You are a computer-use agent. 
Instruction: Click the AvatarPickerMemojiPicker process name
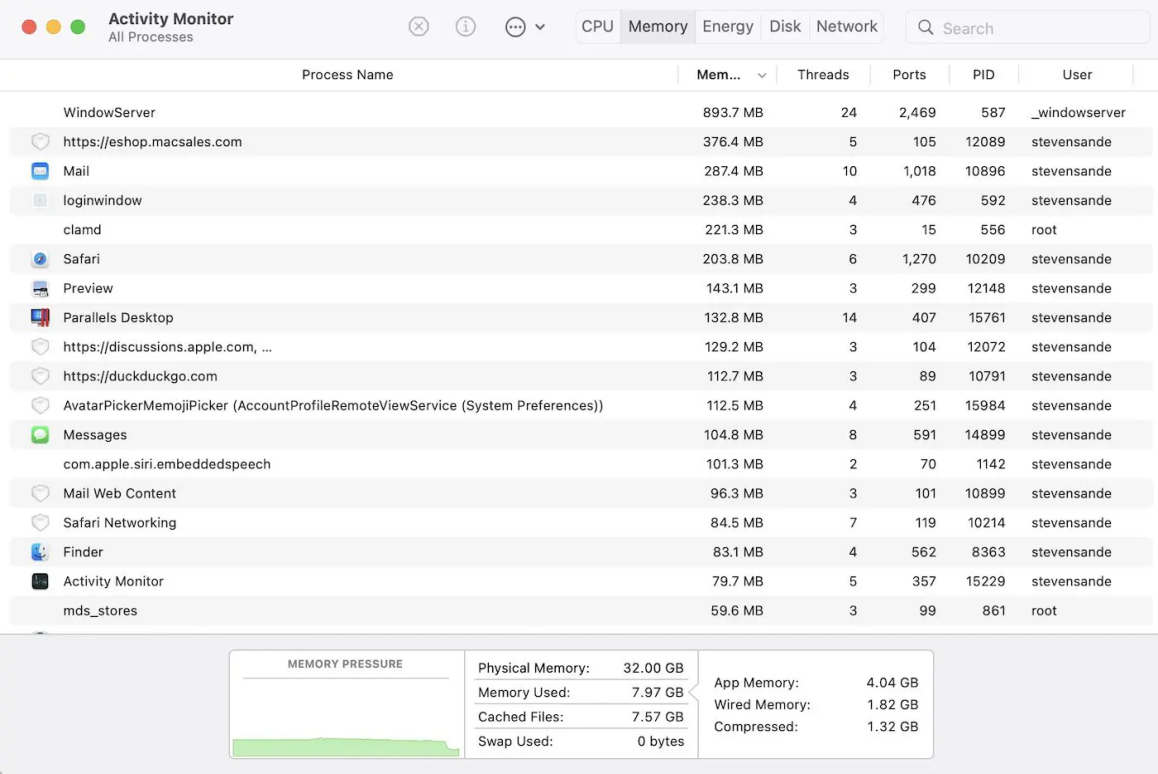[333, 405]
